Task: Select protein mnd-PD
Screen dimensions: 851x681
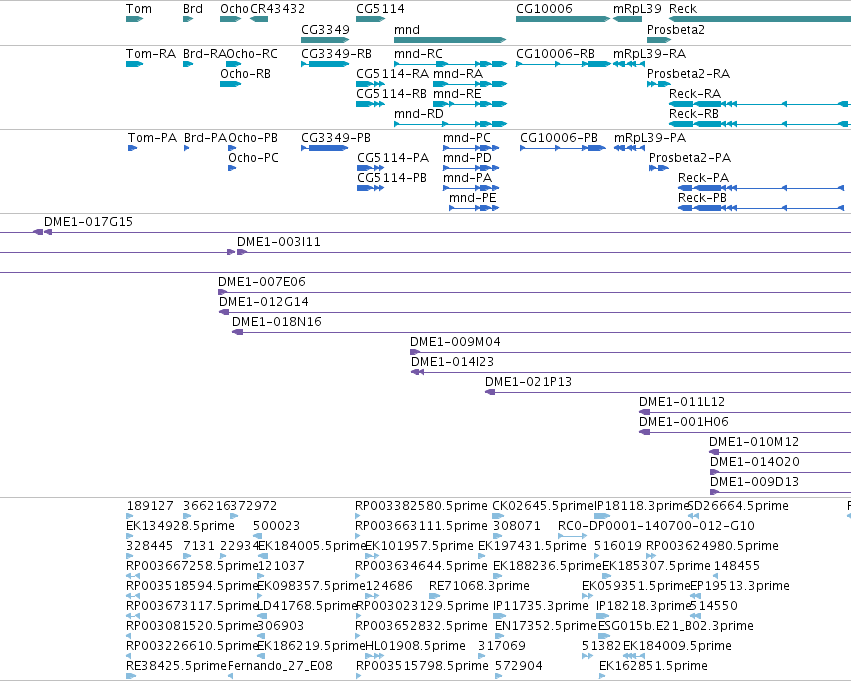Action: pyautogui.click(x=471, y=168)
